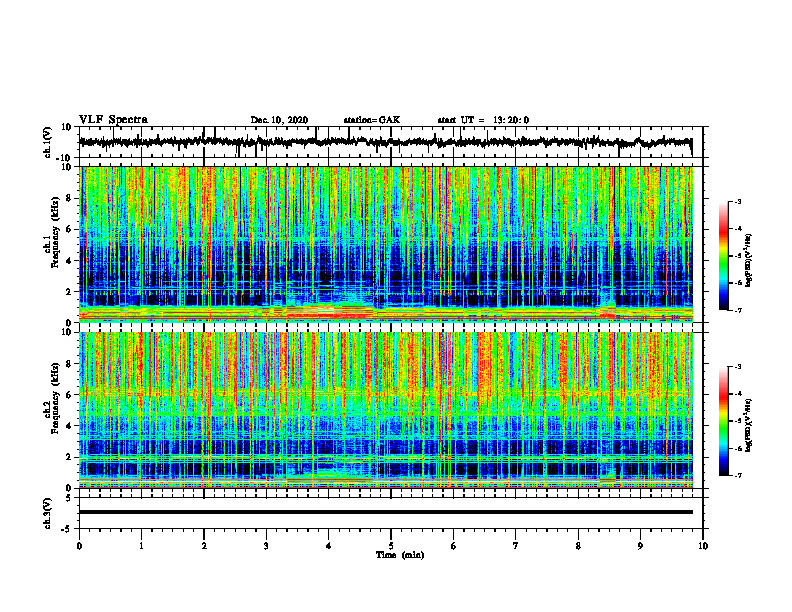Click the time axis tick label '10'
The width and height of the screenshot is (792, 612).
[x=703, y=546]
